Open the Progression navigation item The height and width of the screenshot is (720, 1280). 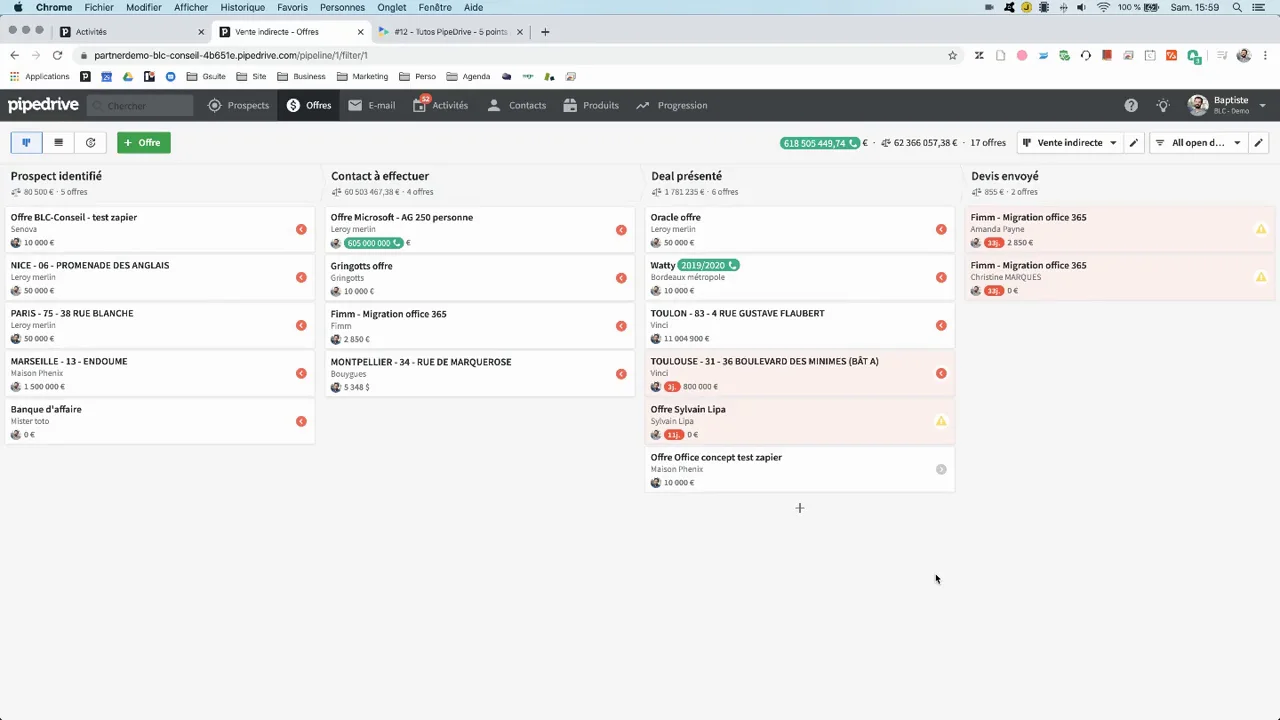pyautogui.click(x=671, y=105)
